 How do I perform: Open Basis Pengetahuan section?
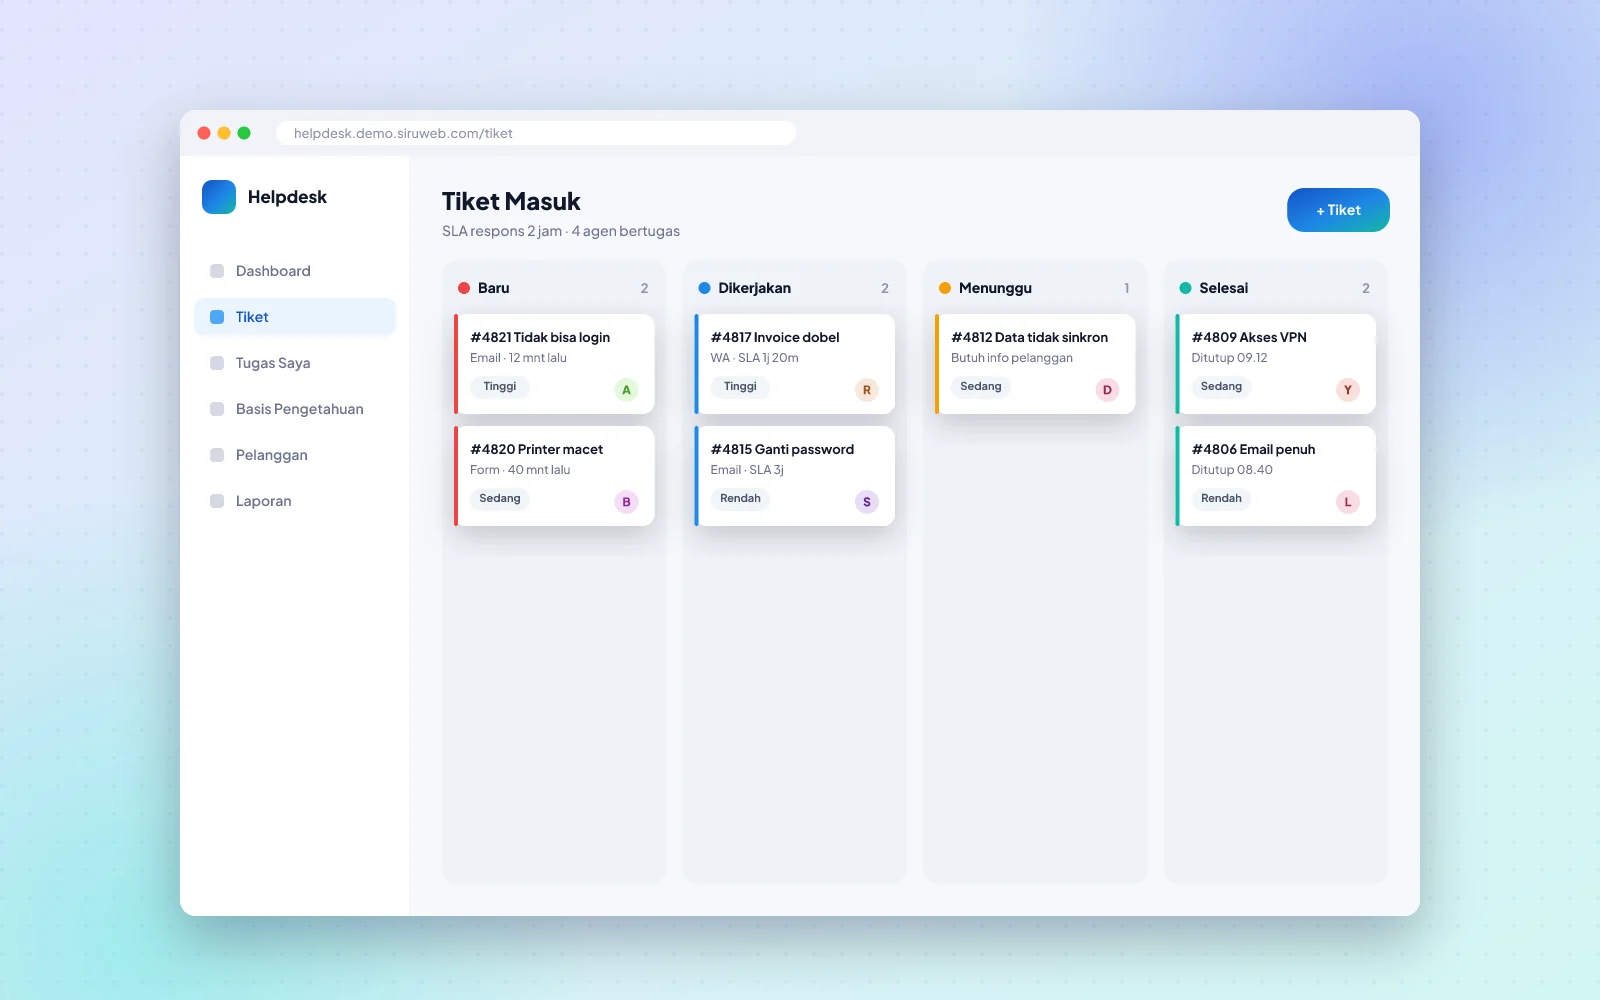point(295,409)
